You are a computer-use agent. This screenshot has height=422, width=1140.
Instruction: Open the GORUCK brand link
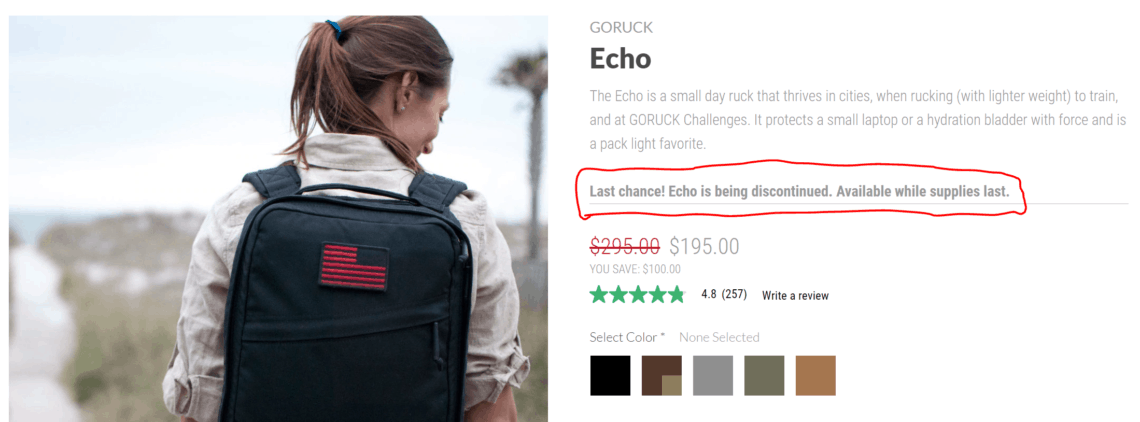tap(621, 28)
